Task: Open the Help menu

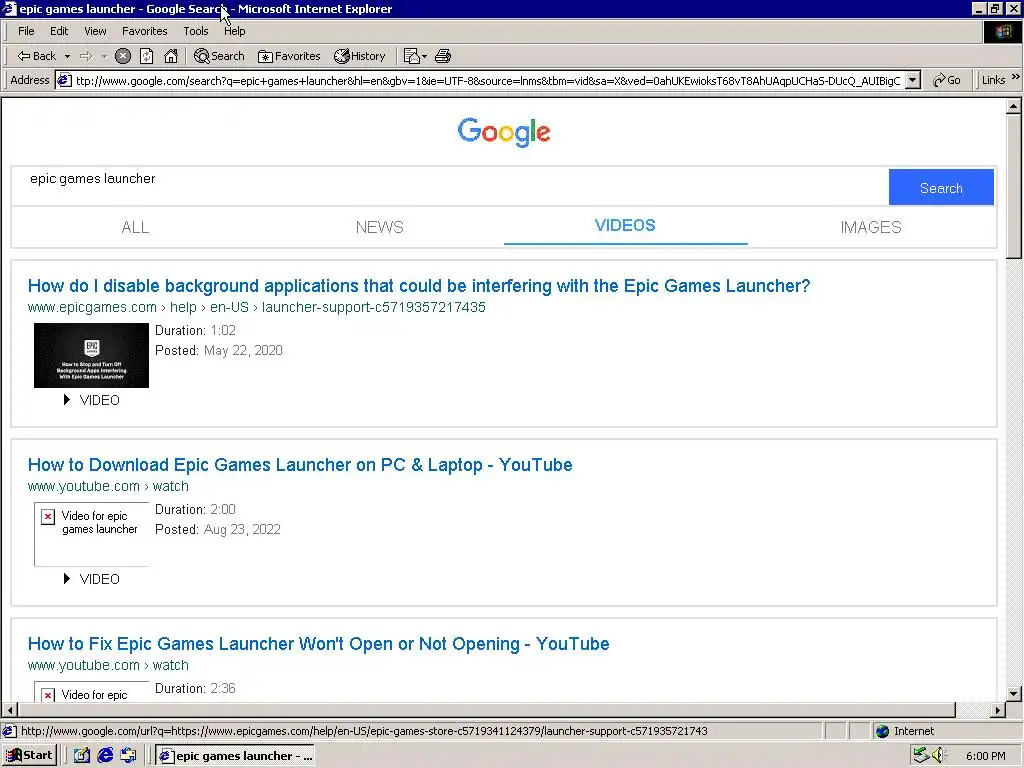Action: tap(234, 31)
